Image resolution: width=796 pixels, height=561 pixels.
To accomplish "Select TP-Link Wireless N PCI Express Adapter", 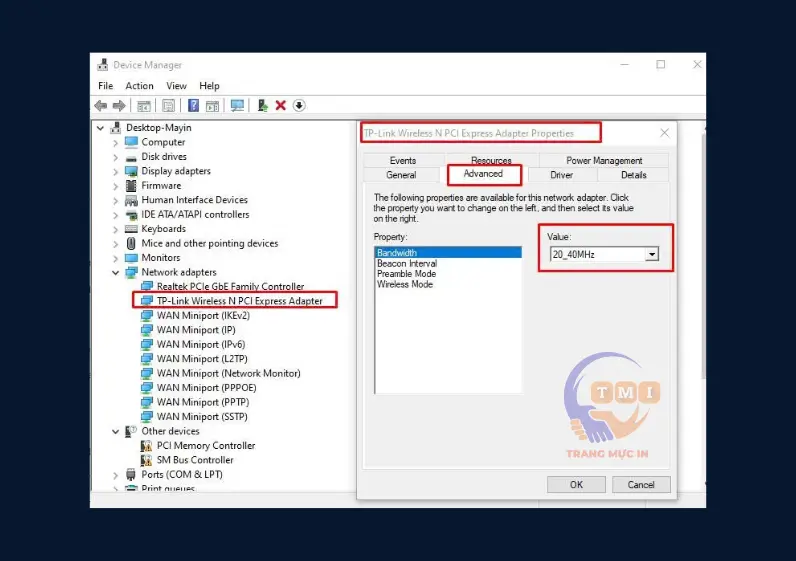I will pyautogui.click(x=239, y=301).
